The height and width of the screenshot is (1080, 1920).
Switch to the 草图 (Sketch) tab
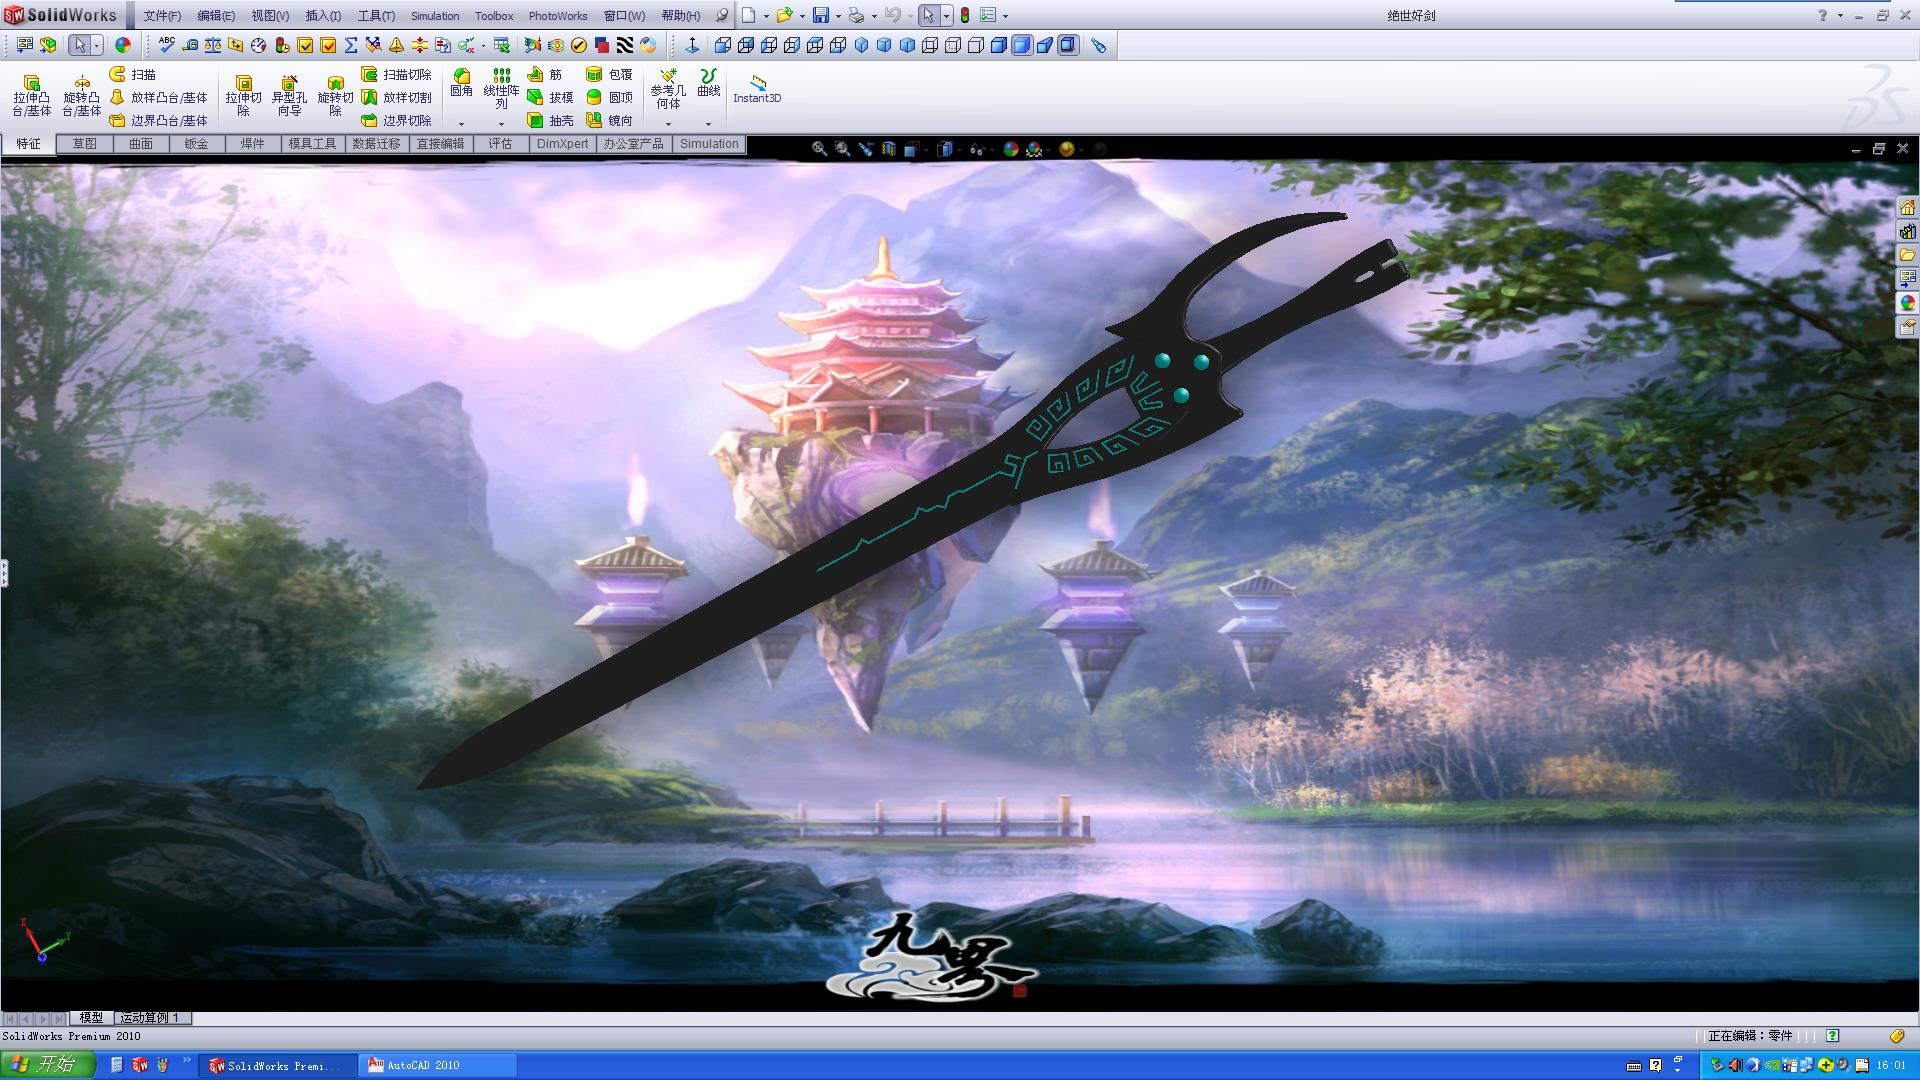(x=84, y=144)
